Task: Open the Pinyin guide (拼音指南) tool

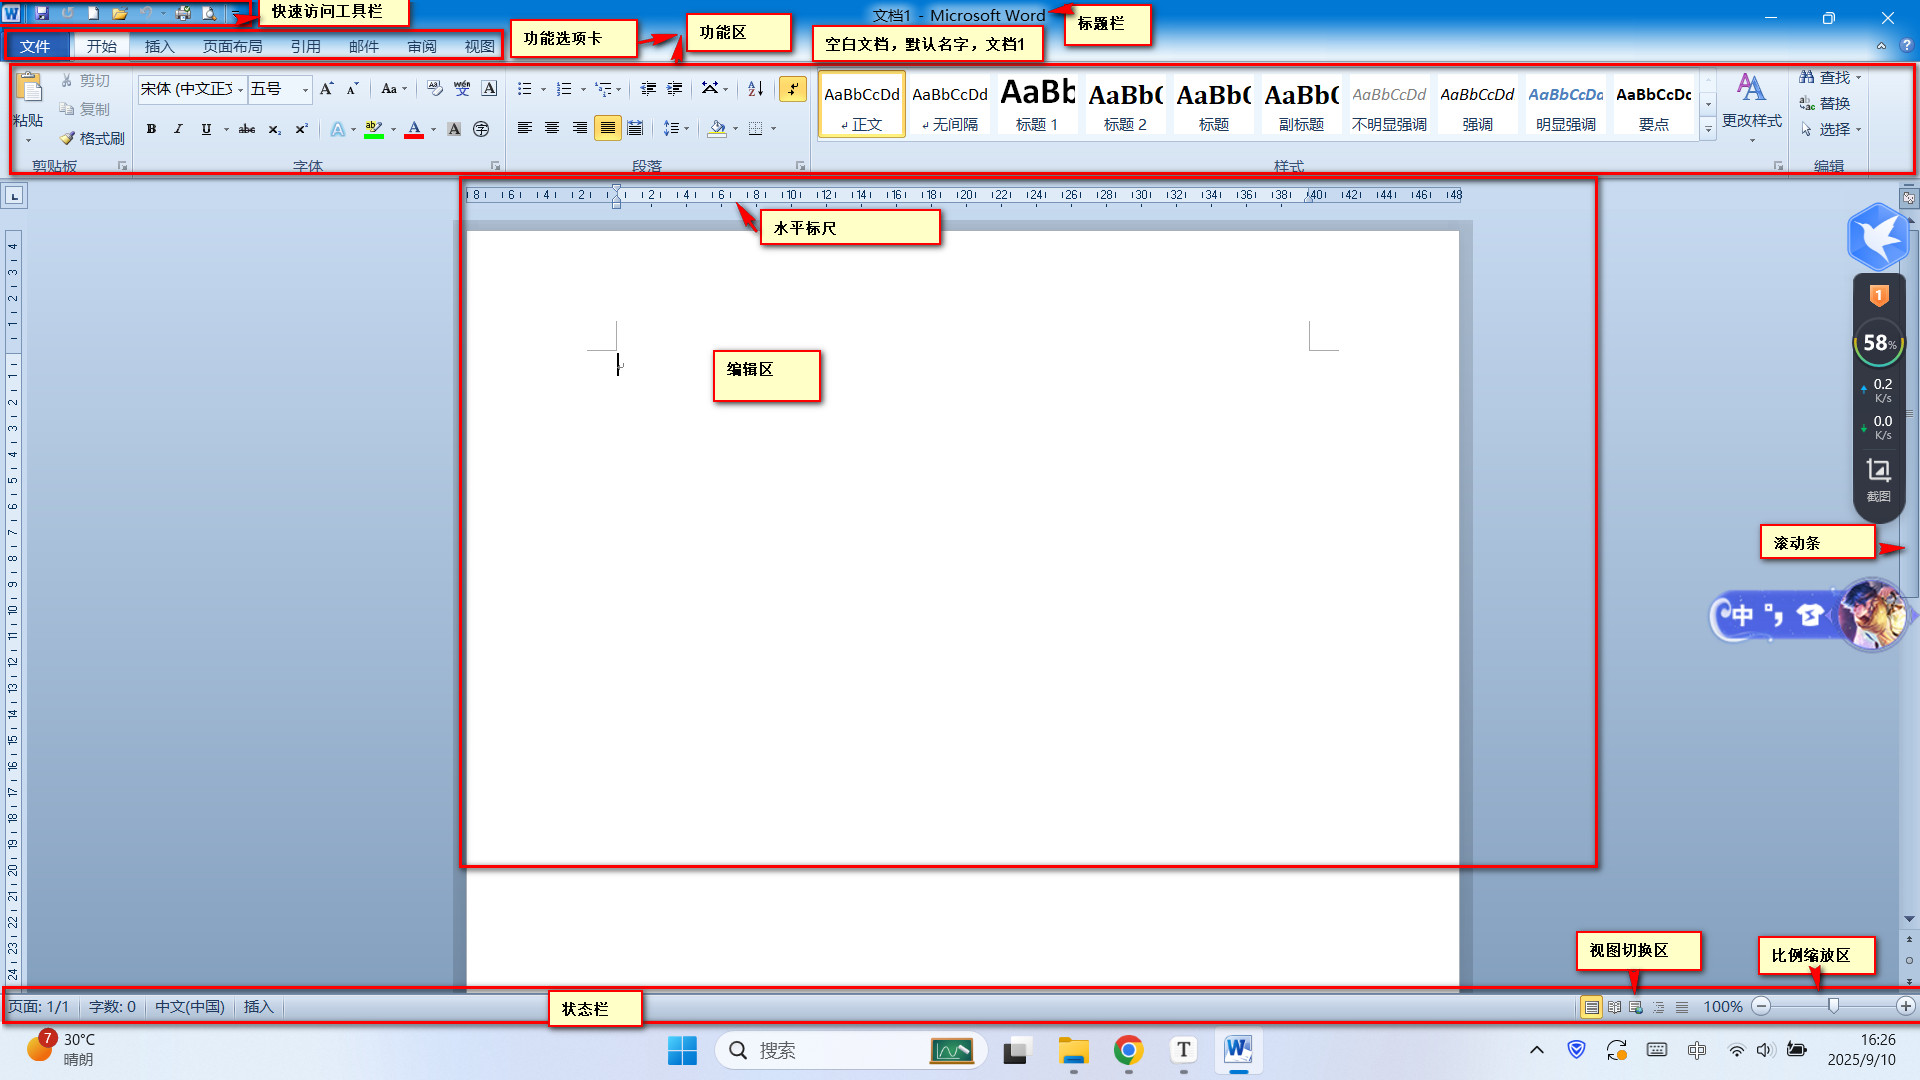Action: pos(462,89)
